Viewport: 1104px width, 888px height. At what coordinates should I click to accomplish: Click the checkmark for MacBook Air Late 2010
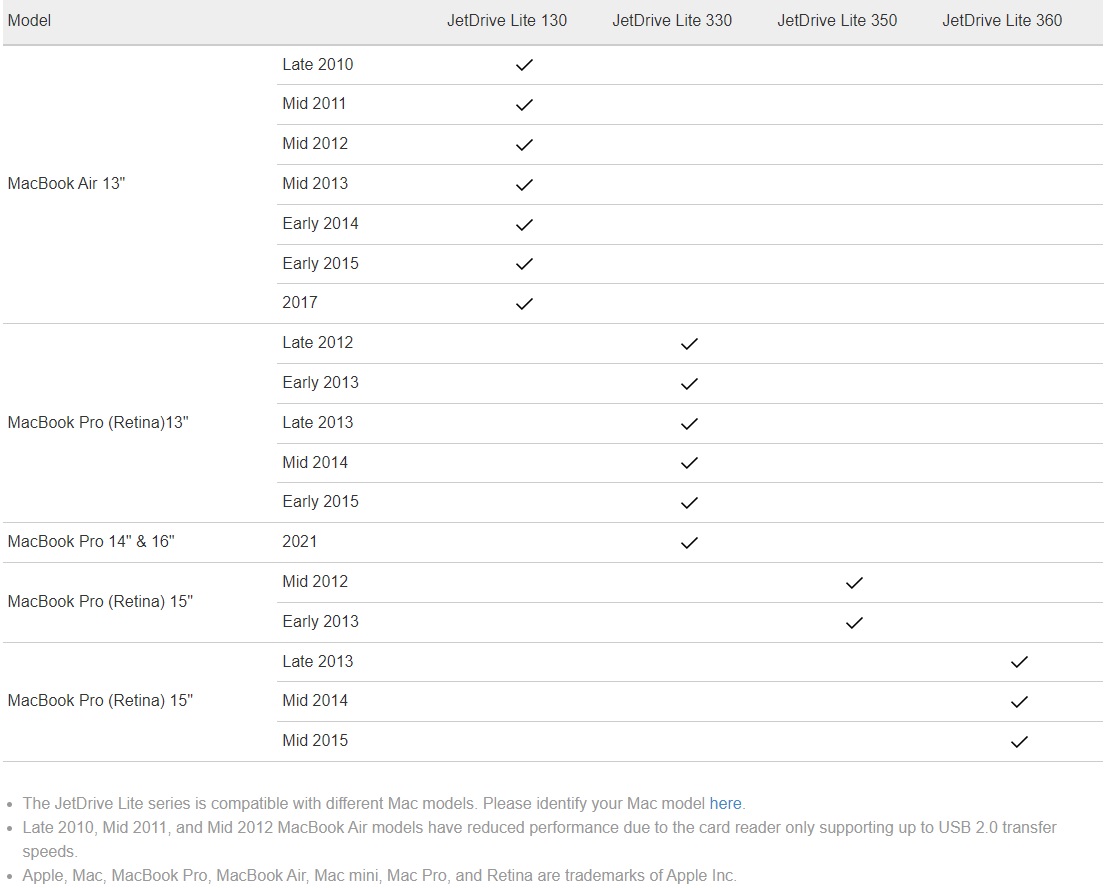(x=524, y=65)
